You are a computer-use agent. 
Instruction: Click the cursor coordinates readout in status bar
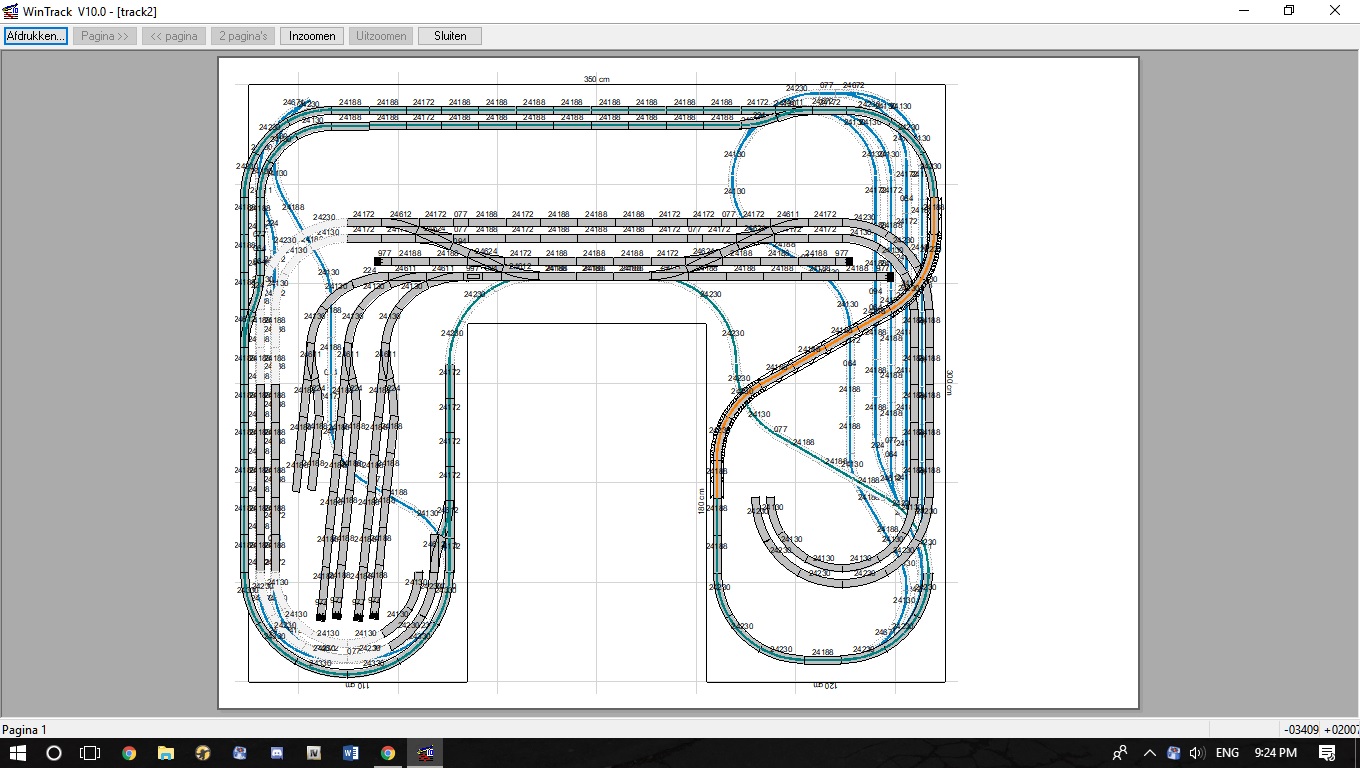[1322, 730]
